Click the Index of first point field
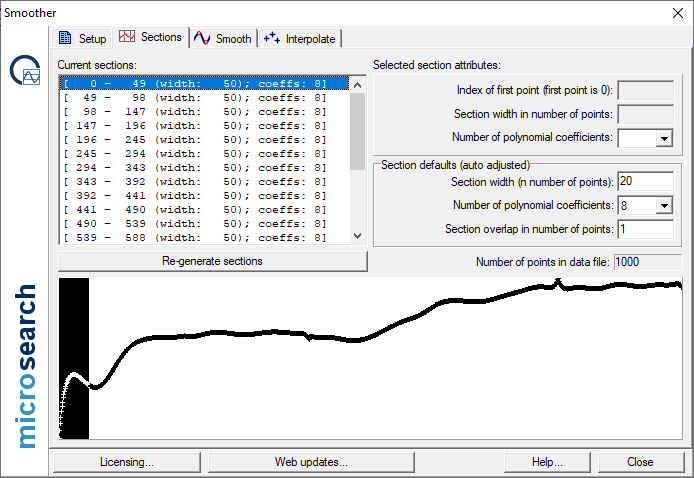694x478 pixels. (646, 90)
